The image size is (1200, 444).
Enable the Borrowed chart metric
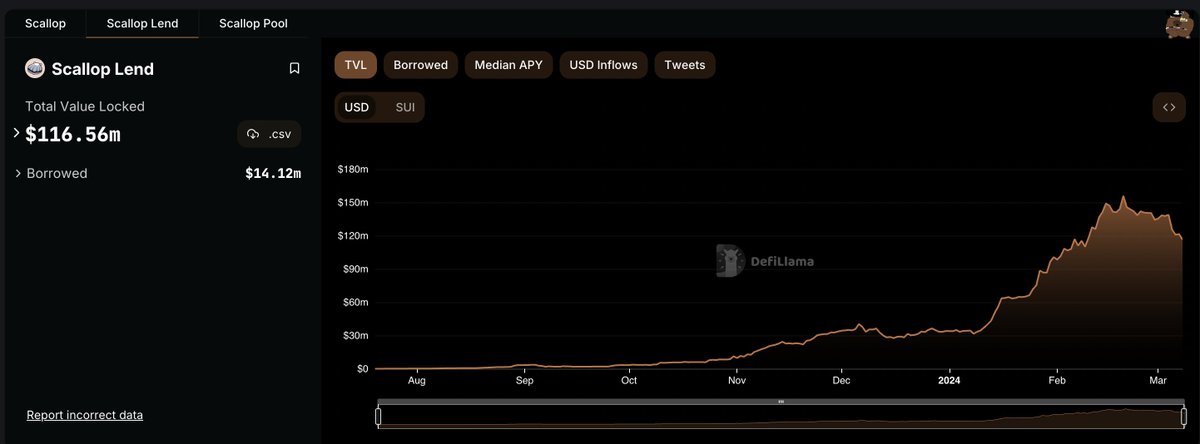pos(421,65)
